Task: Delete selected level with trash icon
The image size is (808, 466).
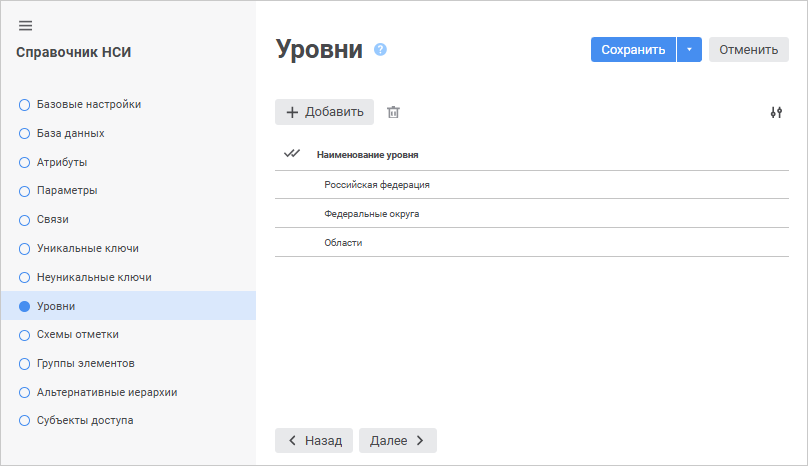Action: tap(393, 112)
